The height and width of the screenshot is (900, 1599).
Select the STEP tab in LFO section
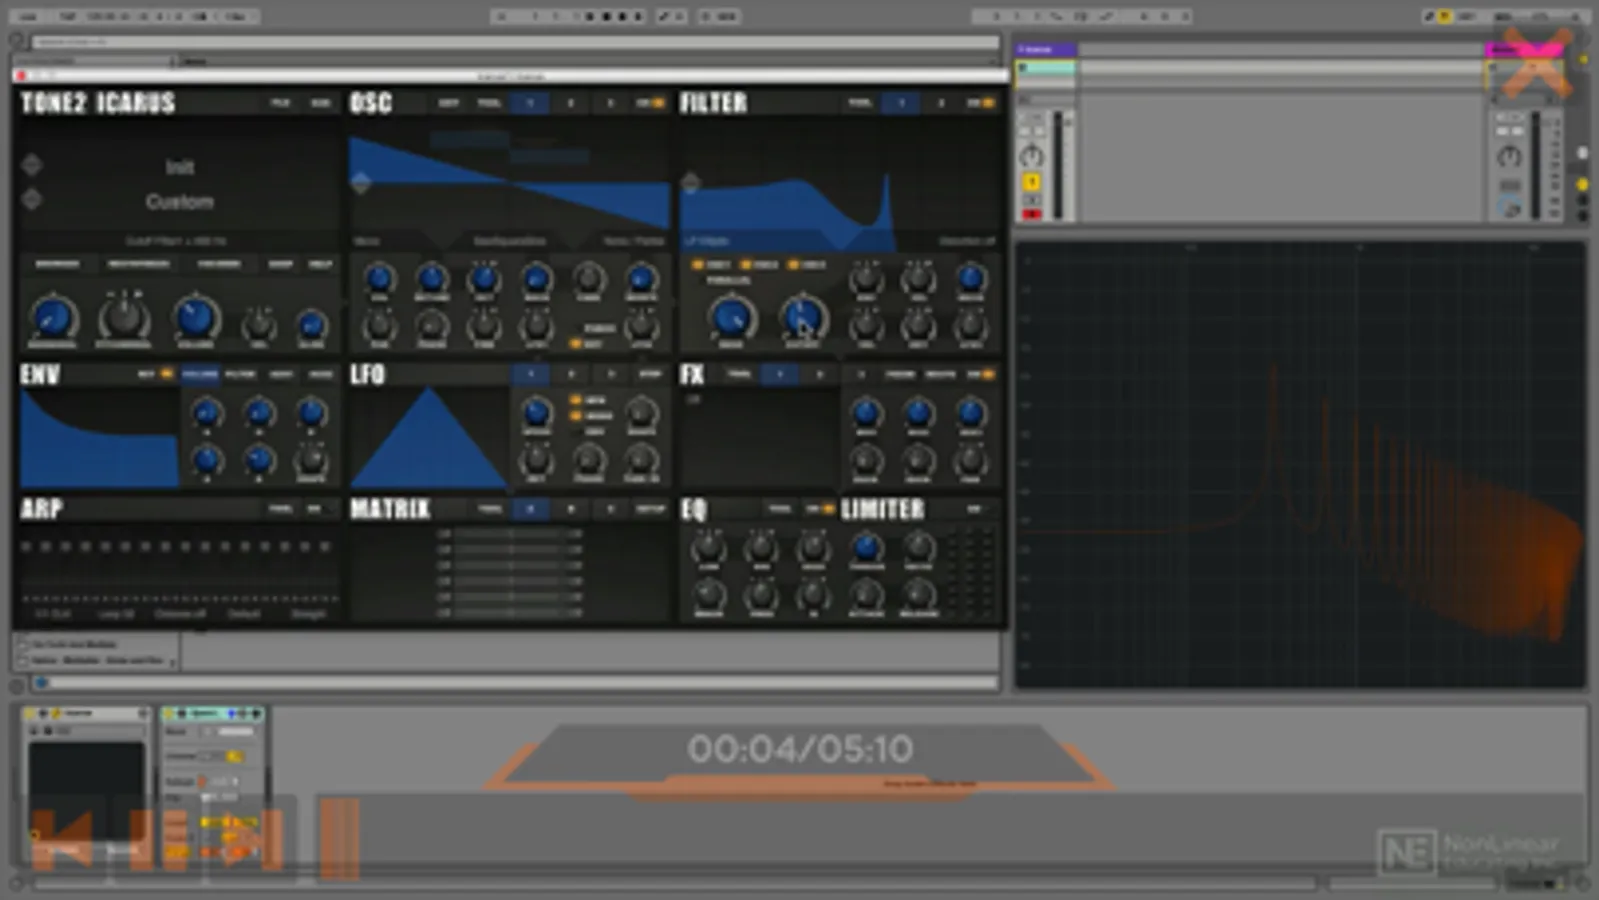click(650, 374)
